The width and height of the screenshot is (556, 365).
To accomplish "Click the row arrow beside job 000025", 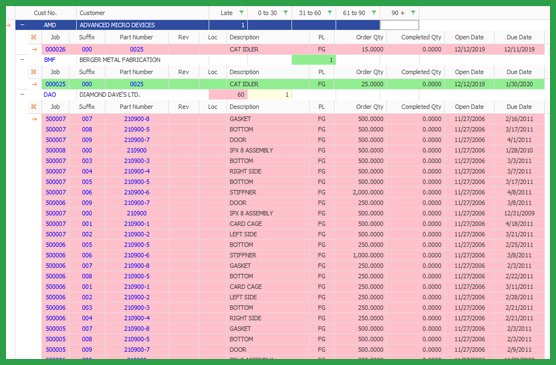I will (34, 84).
